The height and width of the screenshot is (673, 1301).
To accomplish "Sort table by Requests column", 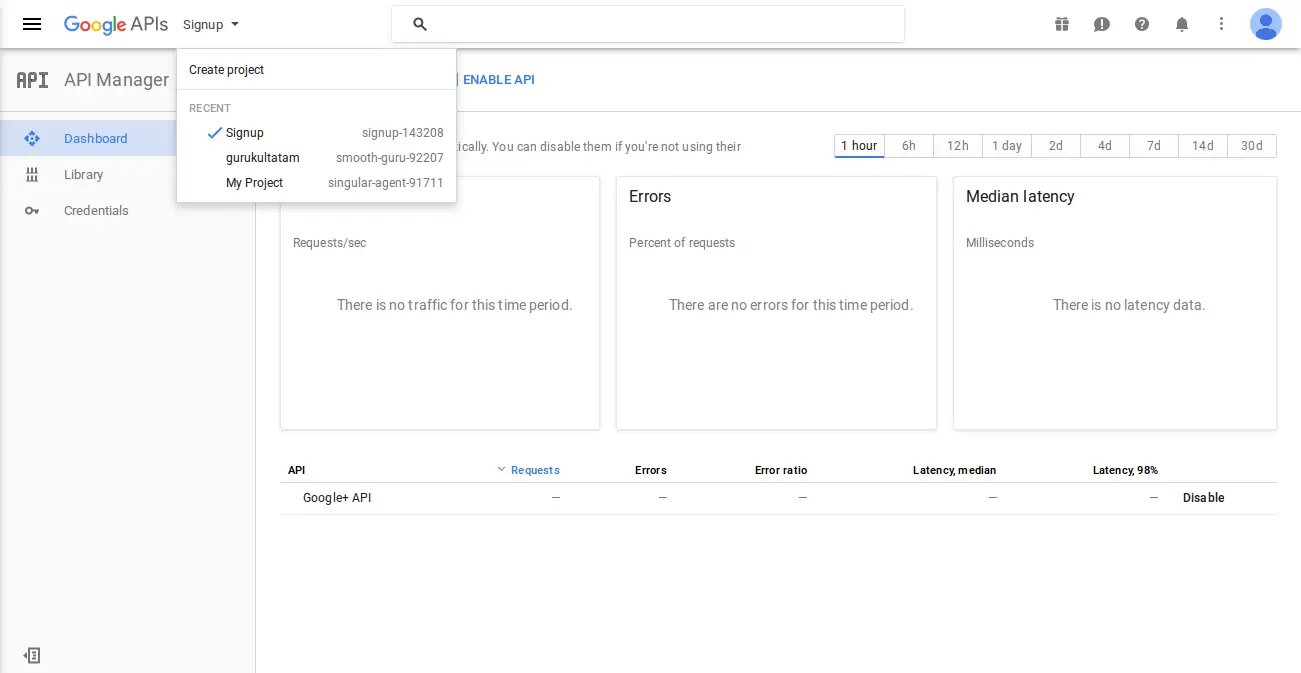I will [x=534, y=470].
